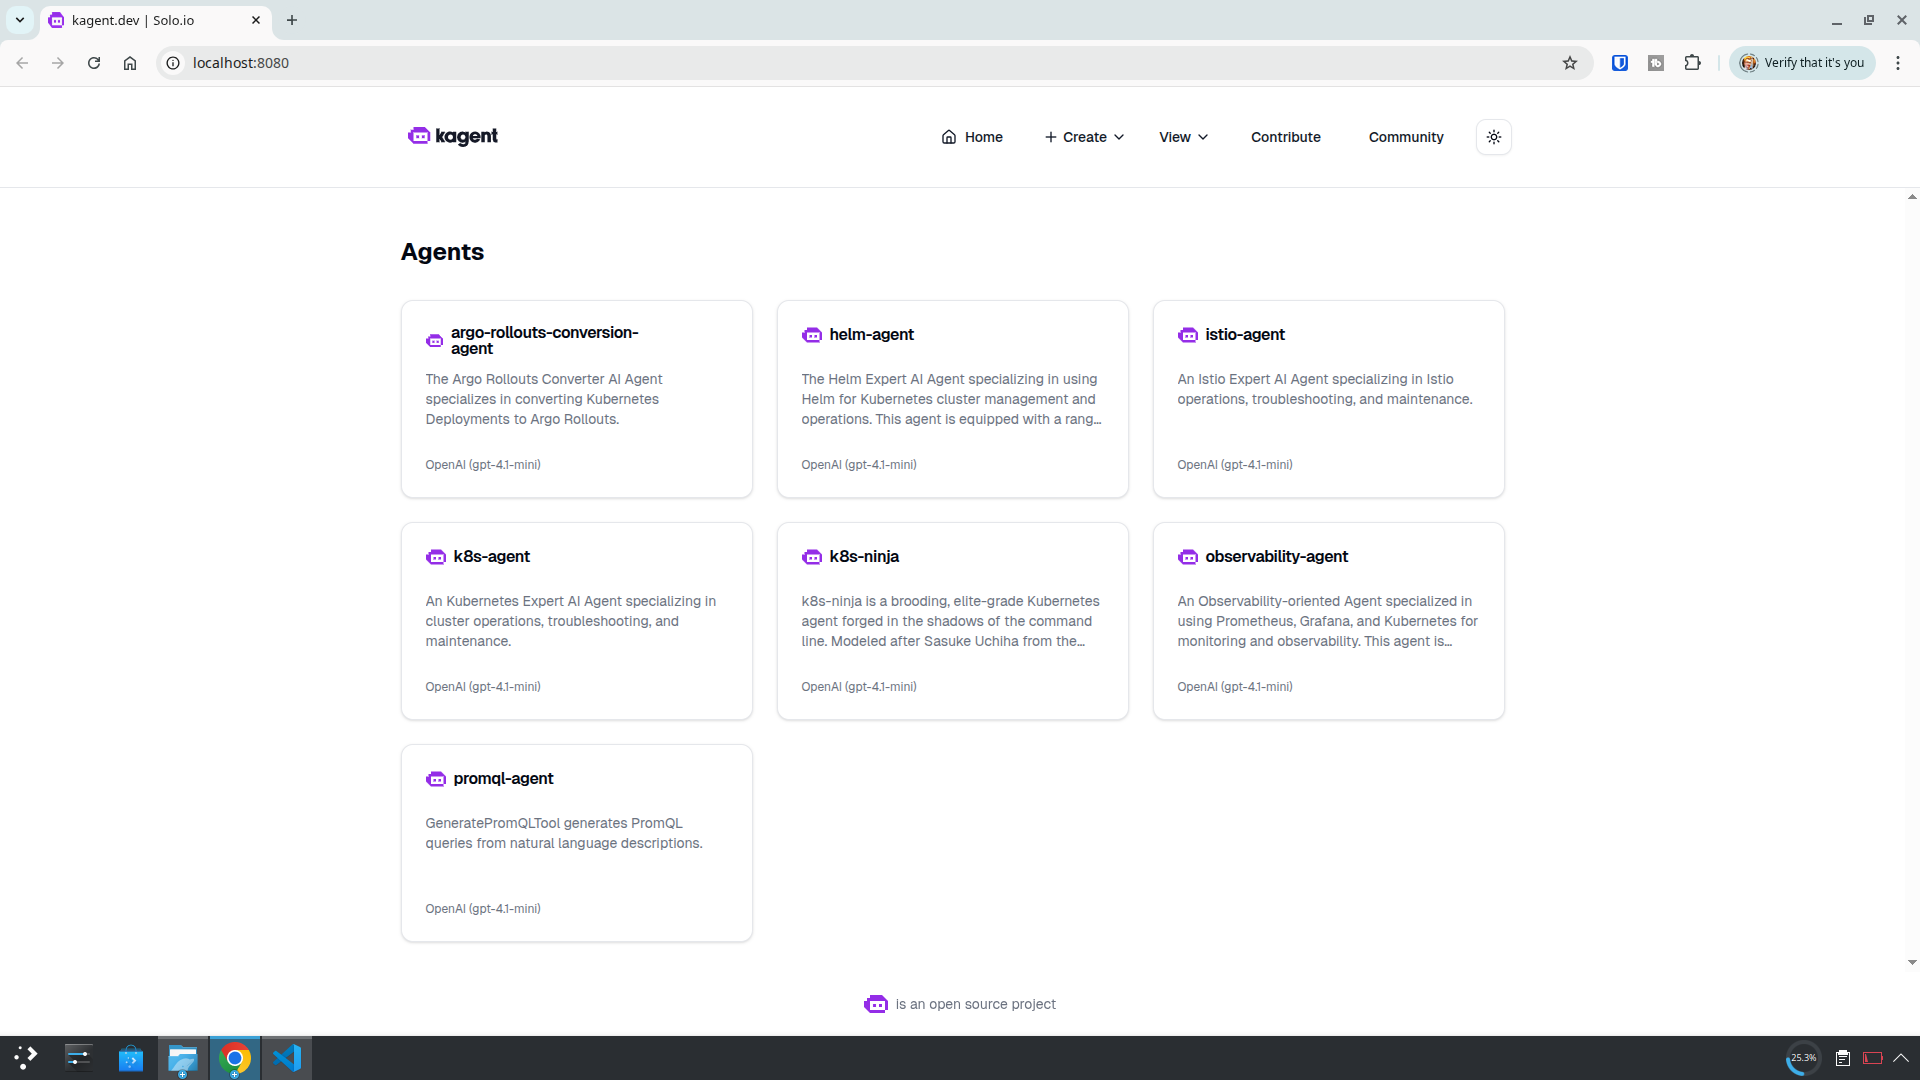This screenshot has height=1080, width=1920.
Task: Open the Chrome extensions puzzle icon
Action: [x=1692, y=62]
